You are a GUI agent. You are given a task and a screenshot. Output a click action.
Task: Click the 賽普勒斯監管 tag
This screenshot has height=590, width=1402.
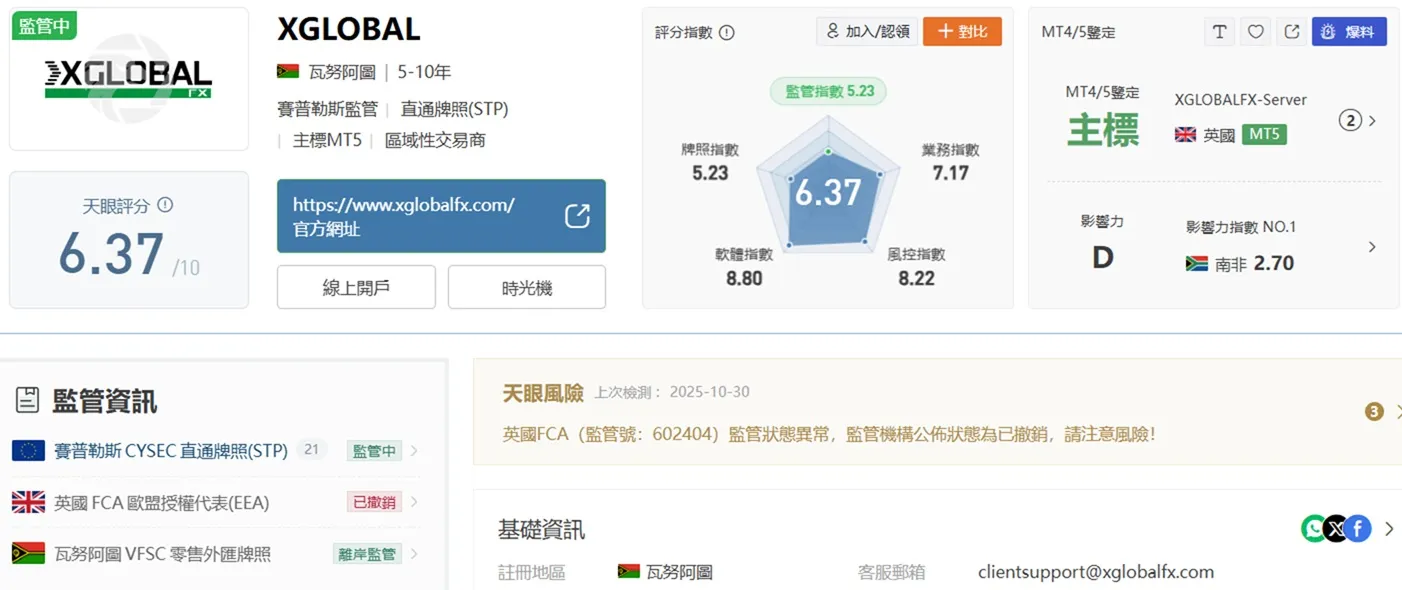[x=327, y=109]
